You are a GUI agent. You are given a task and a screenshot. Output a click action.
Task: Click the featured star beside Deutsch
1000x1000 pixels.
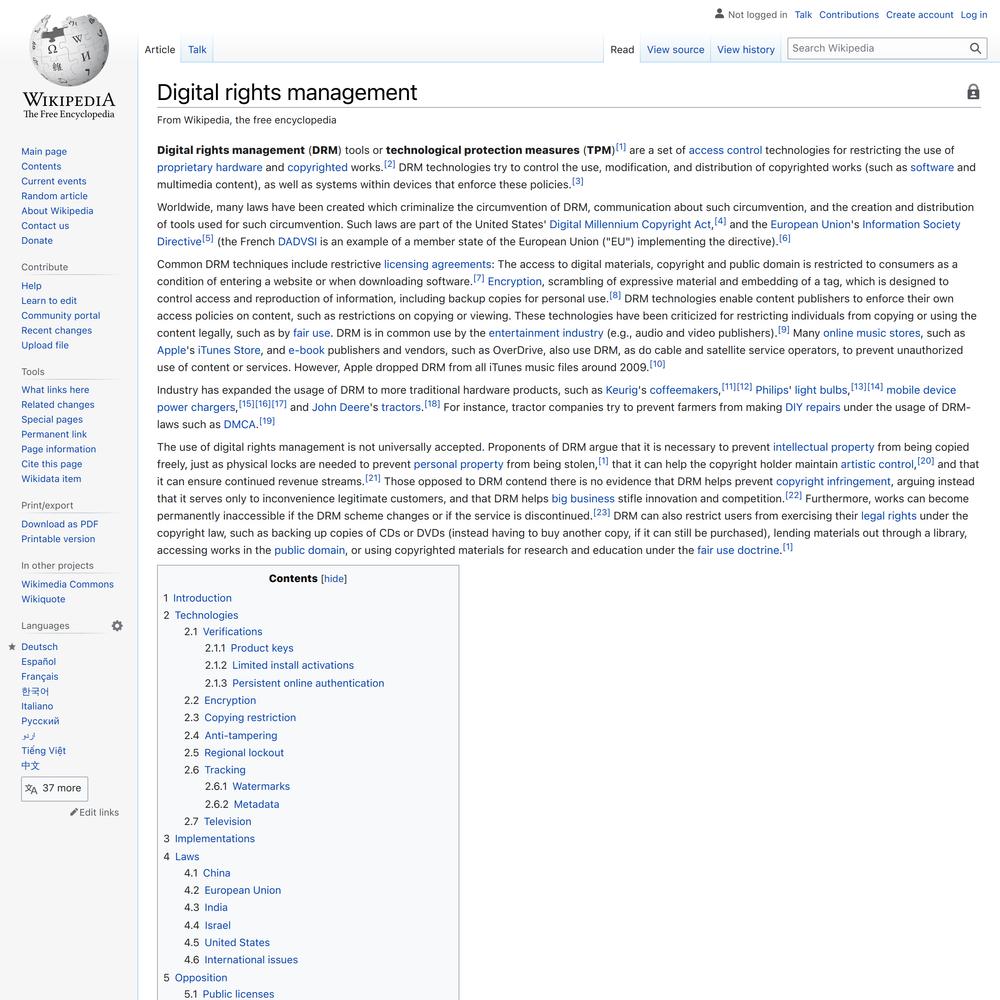[x=11, y=647]
